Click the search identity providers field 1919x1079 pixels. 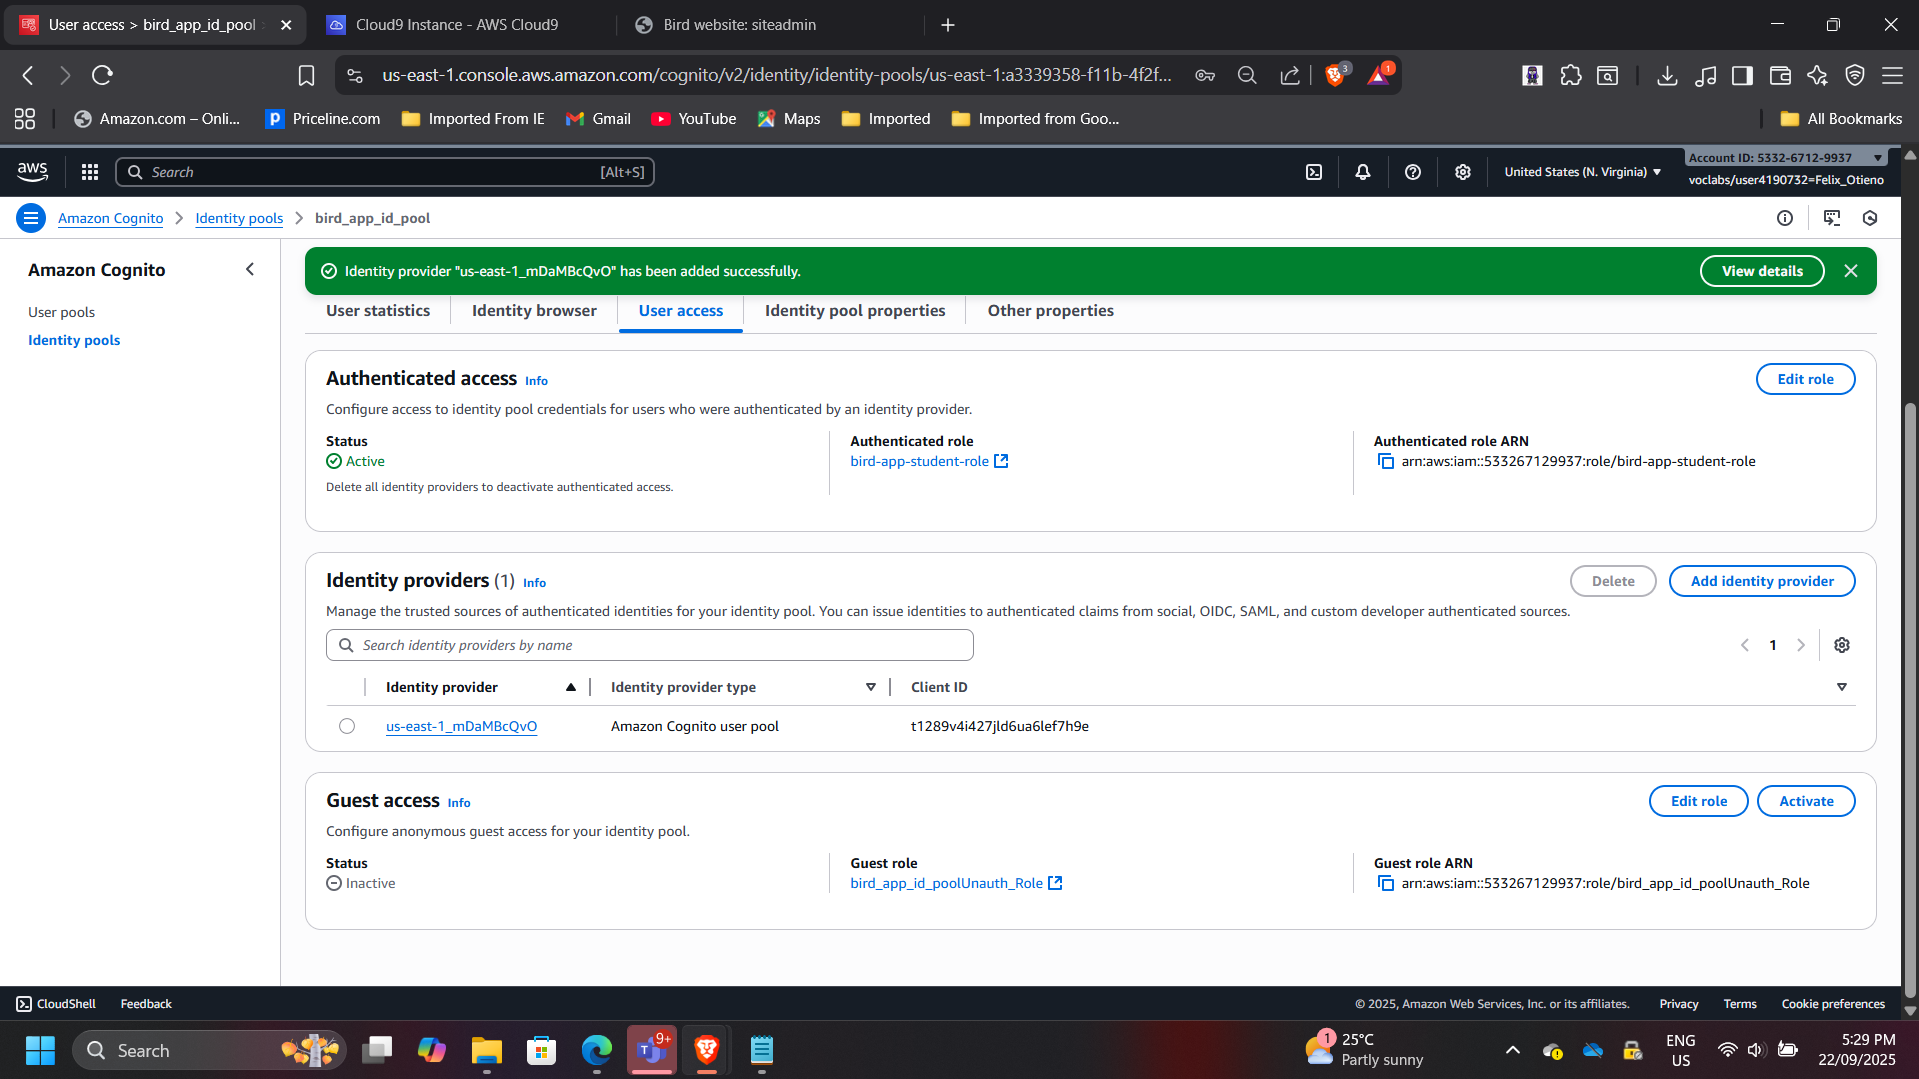[650, 645]
